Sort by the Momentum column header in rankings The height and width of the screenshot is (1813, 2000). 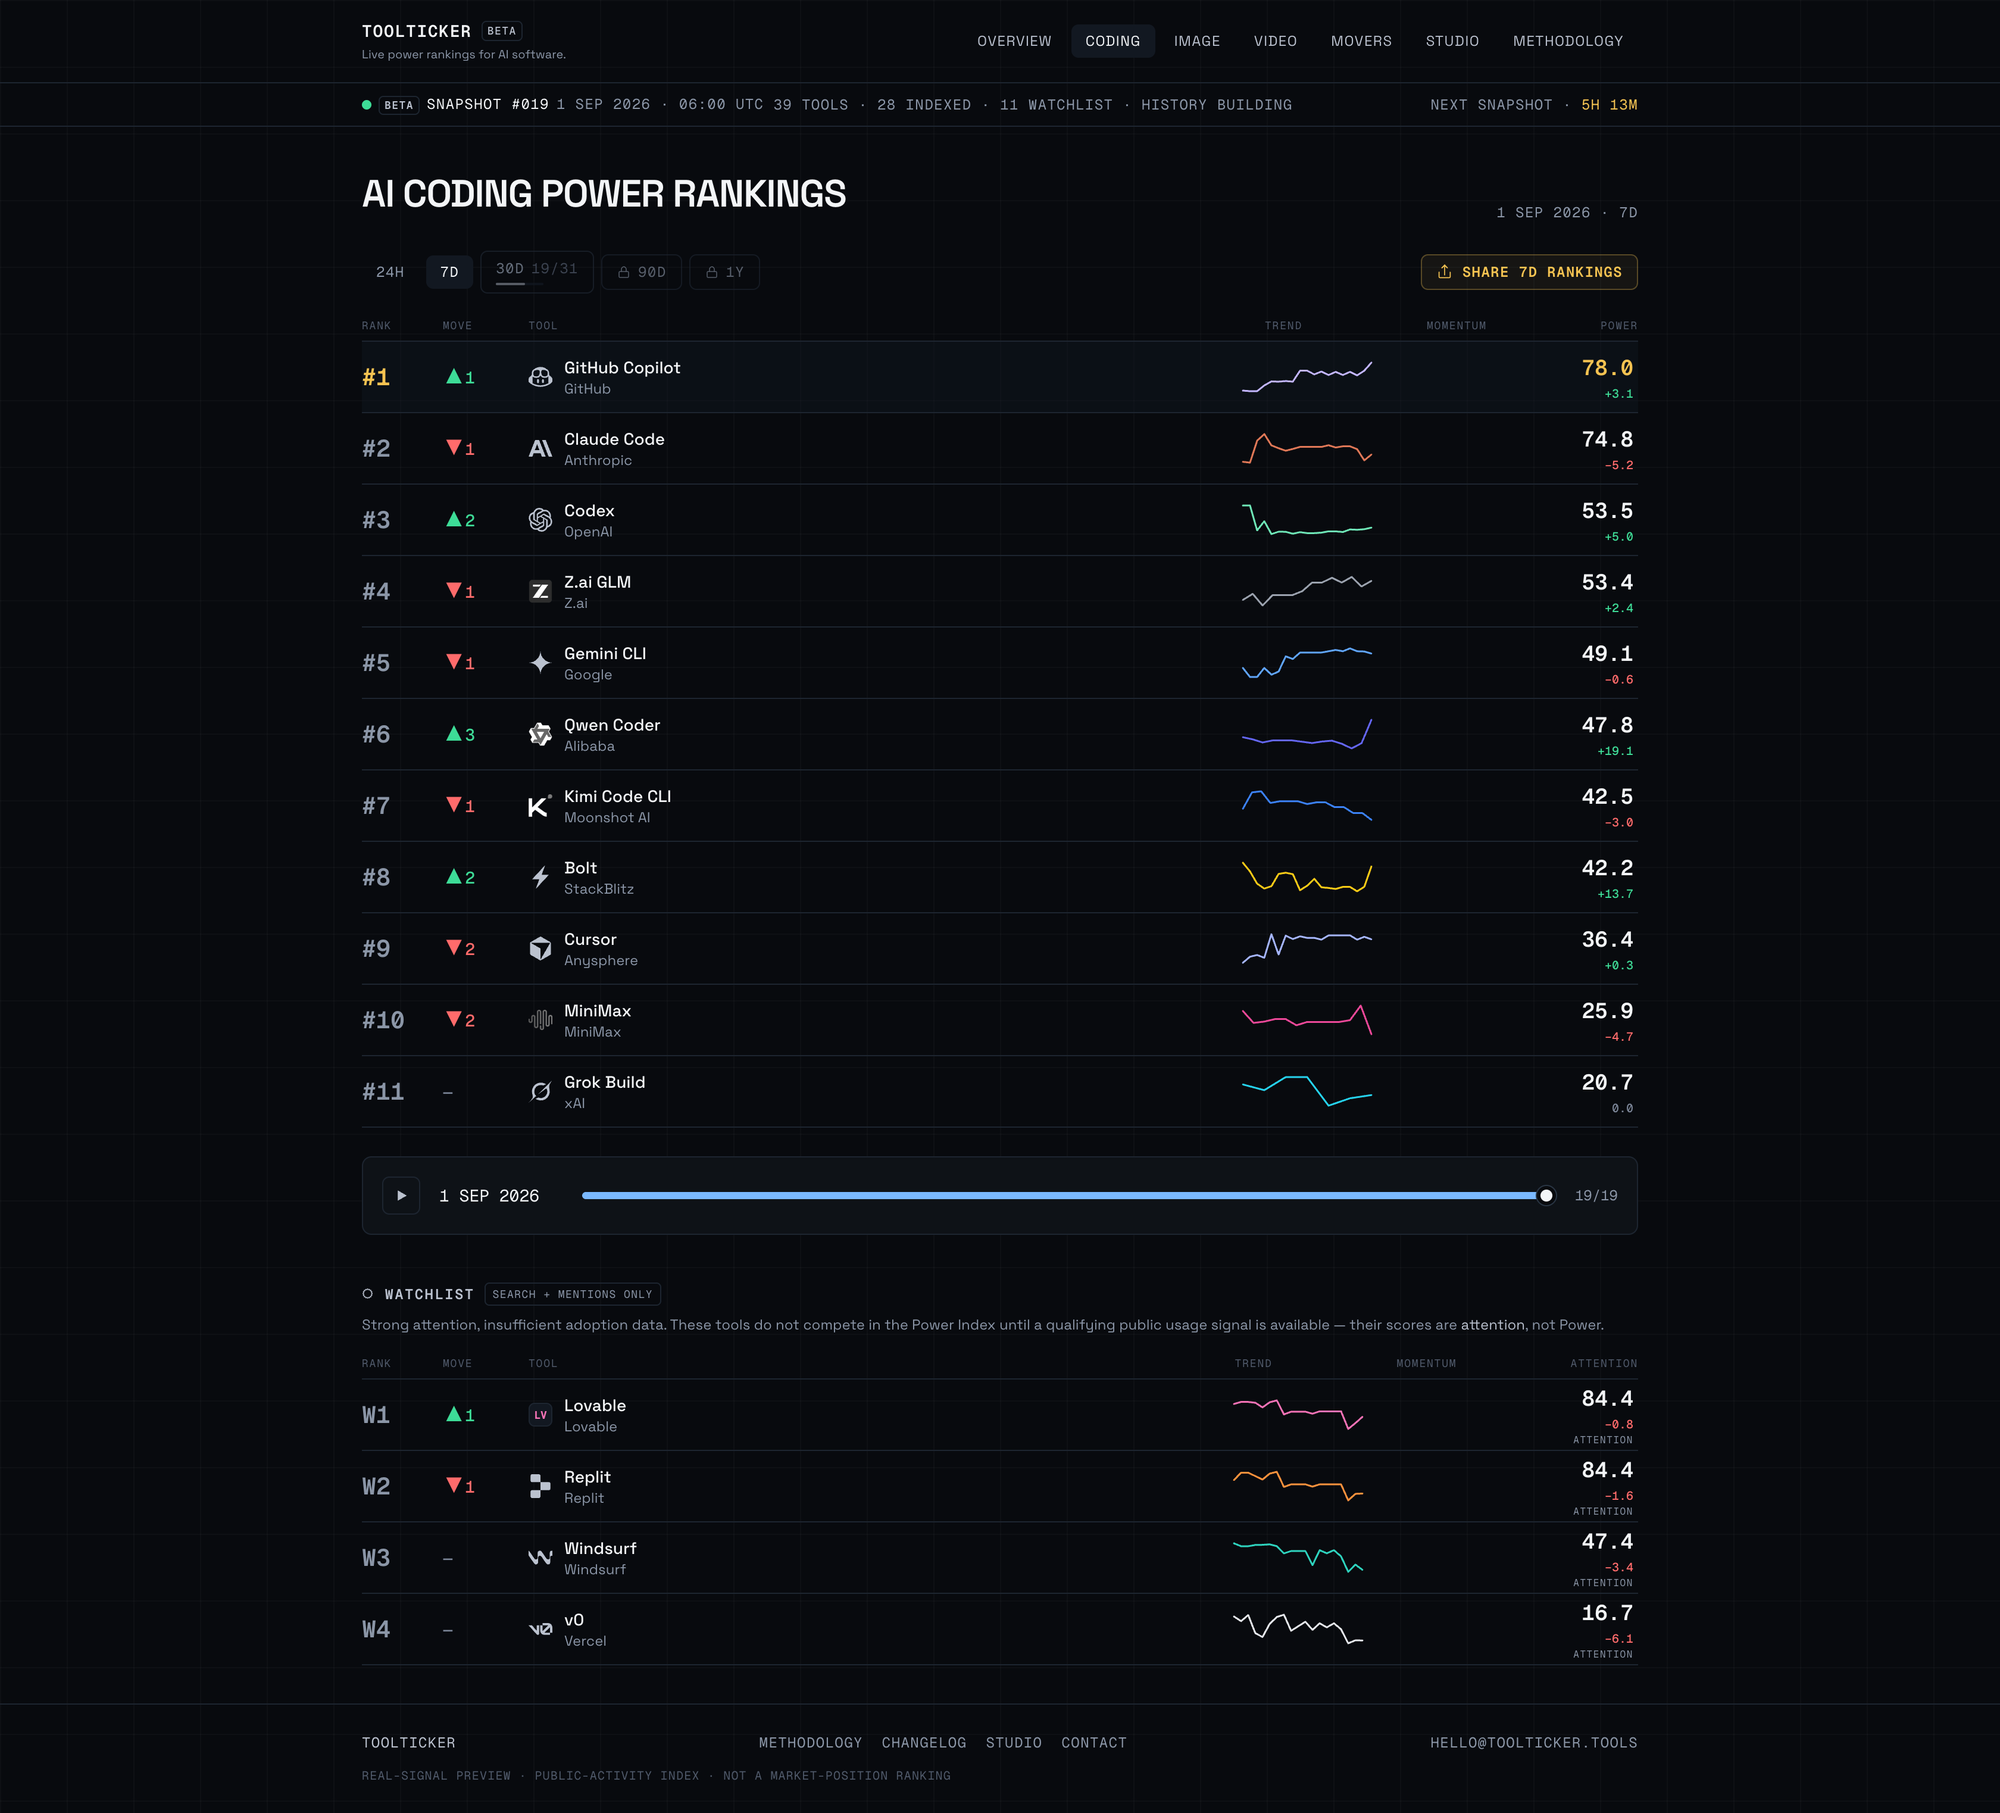tap(1456, 326)
